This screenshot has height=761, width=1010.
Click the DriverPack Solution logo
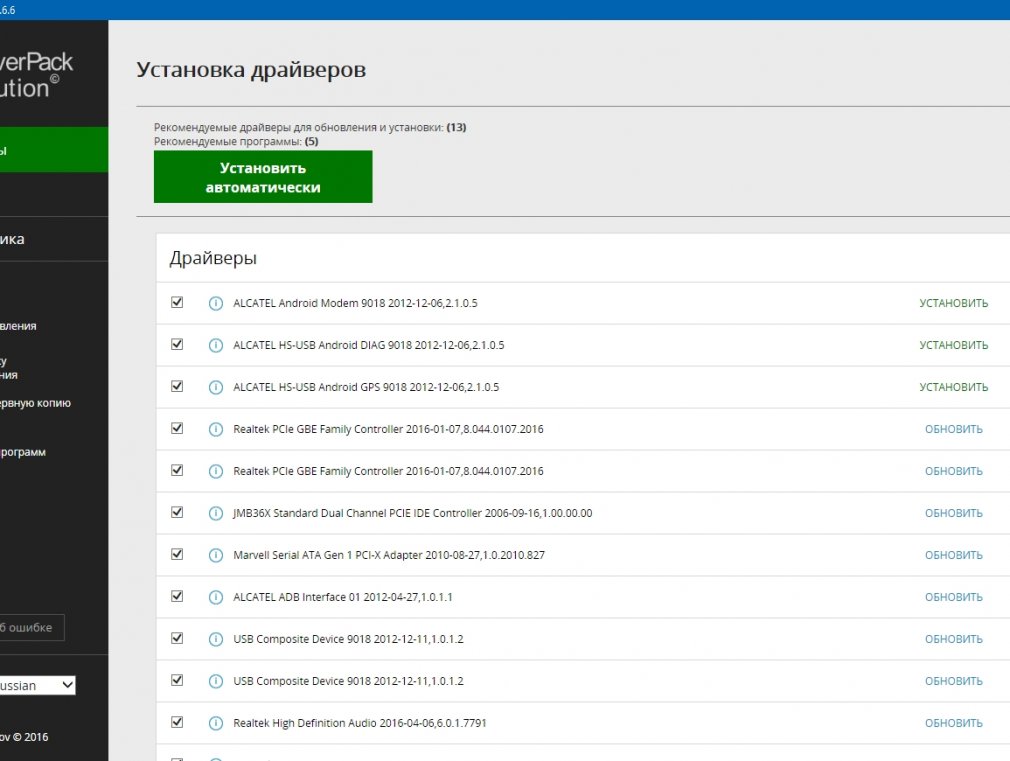pos(36,75)
